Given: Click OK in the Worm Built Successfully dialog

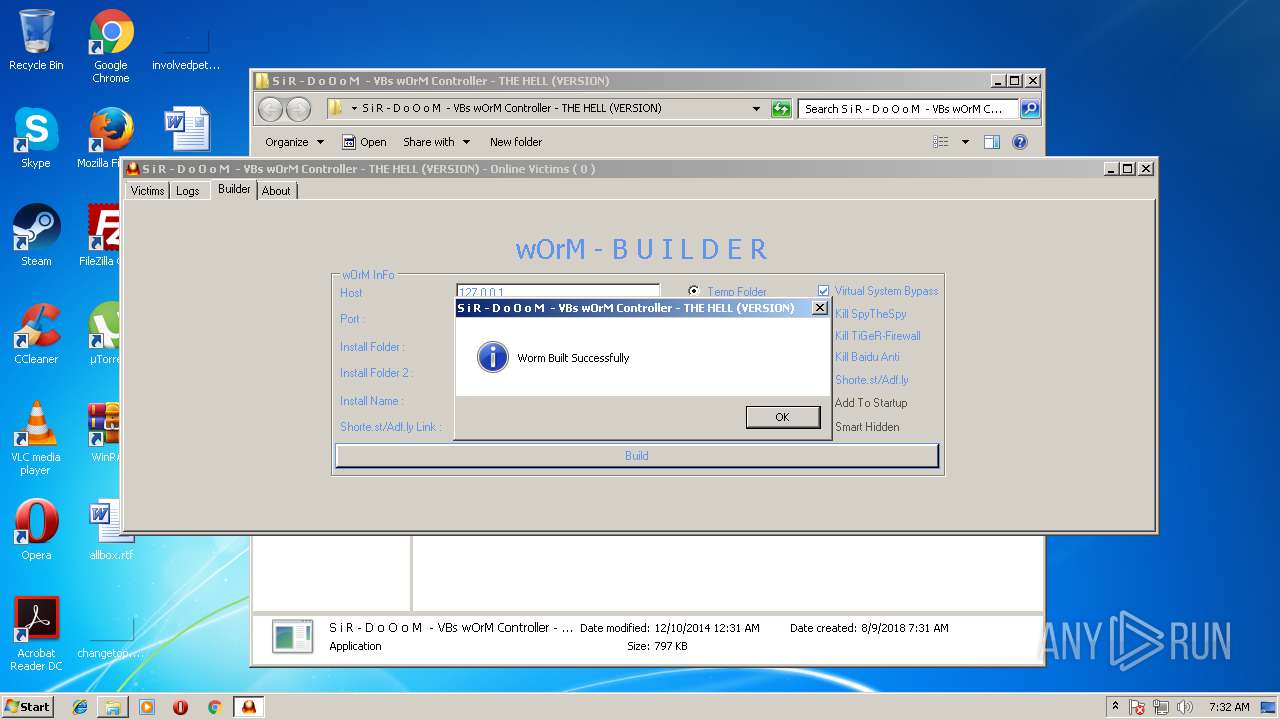Looking at the screenshot, I should pyautogui.click(x=782, y=417).
